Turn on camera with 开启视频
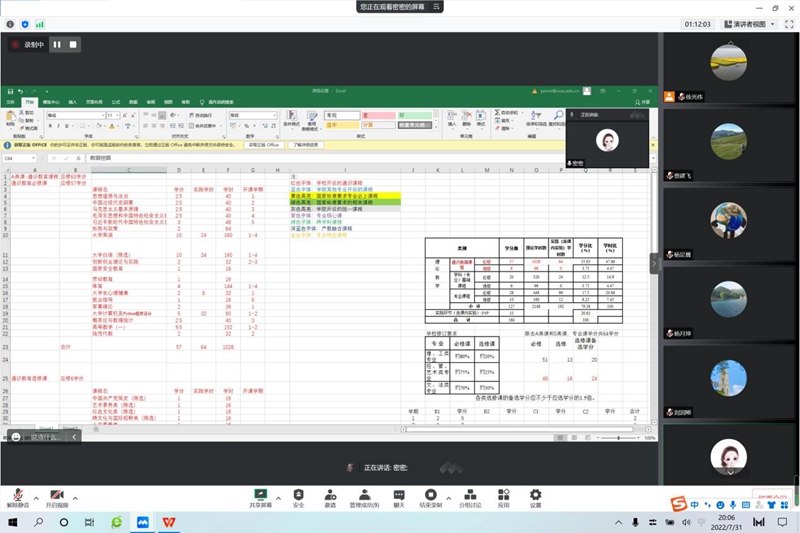800x533 pixels. point(56,495)
